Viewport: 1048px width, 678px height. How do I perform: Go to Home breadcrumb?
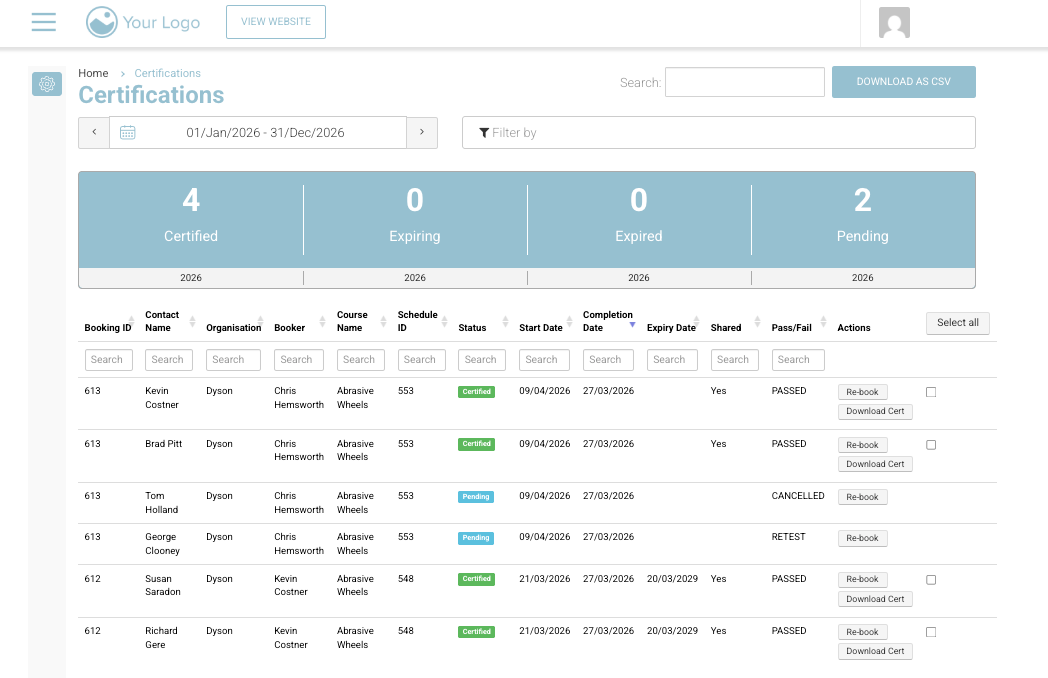click(x=93, y=73)
